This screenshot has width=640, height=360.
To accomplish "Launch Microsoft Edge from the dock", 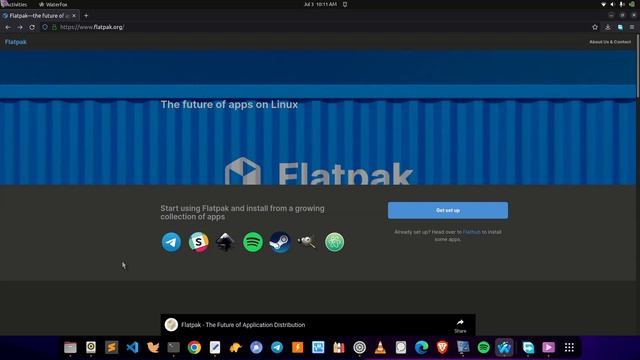I will tap(421, 347).
